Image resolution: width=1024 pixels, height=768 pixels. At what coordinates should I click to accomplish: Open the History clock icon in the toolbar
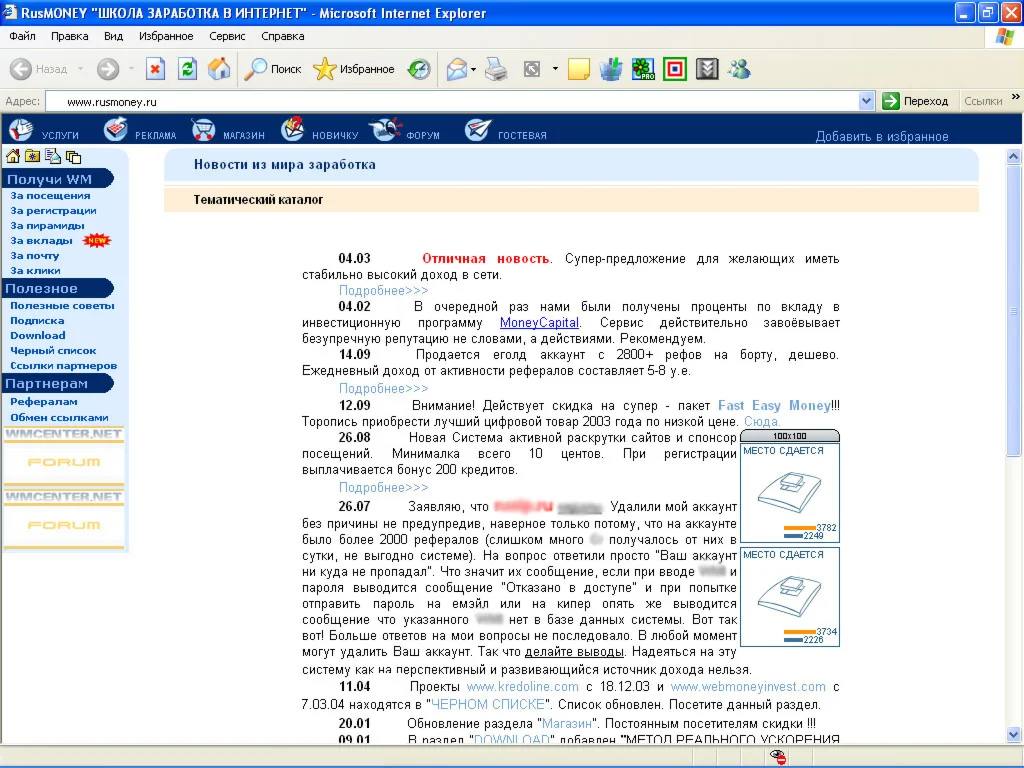[x=419, y=69]
